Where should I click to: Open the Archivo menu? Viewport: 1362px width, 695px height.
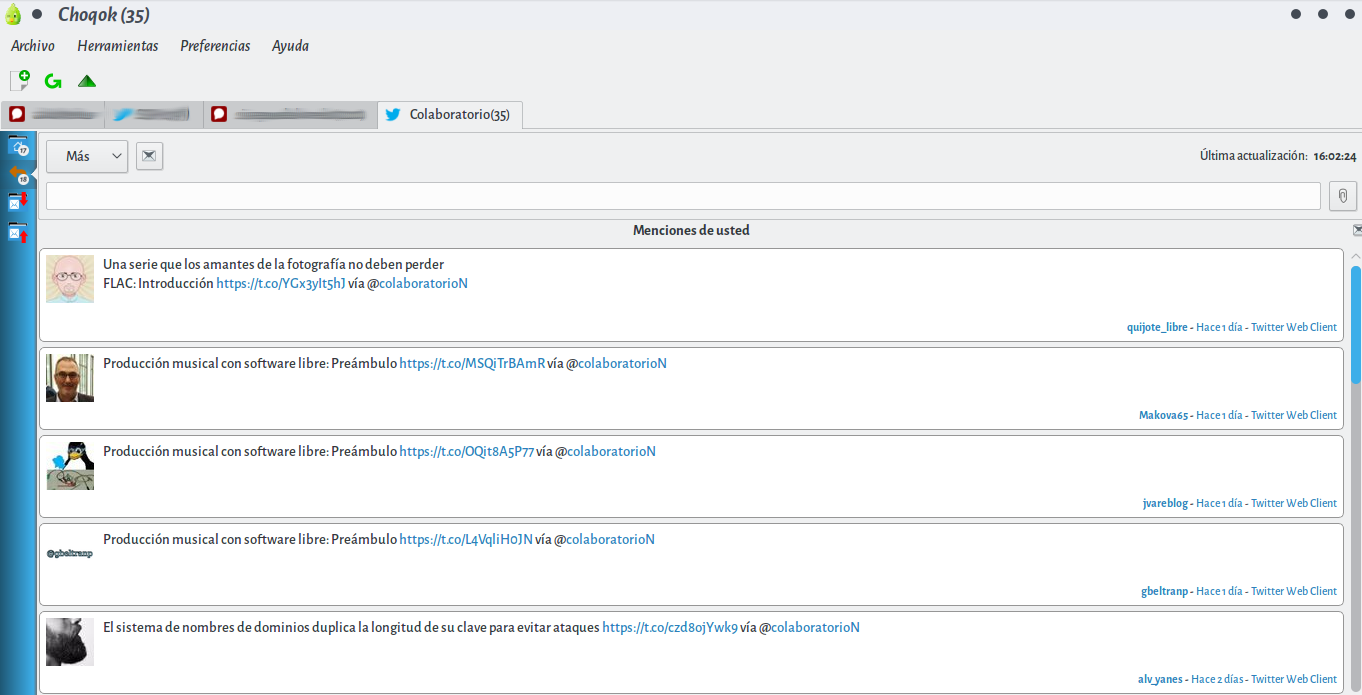33,46
